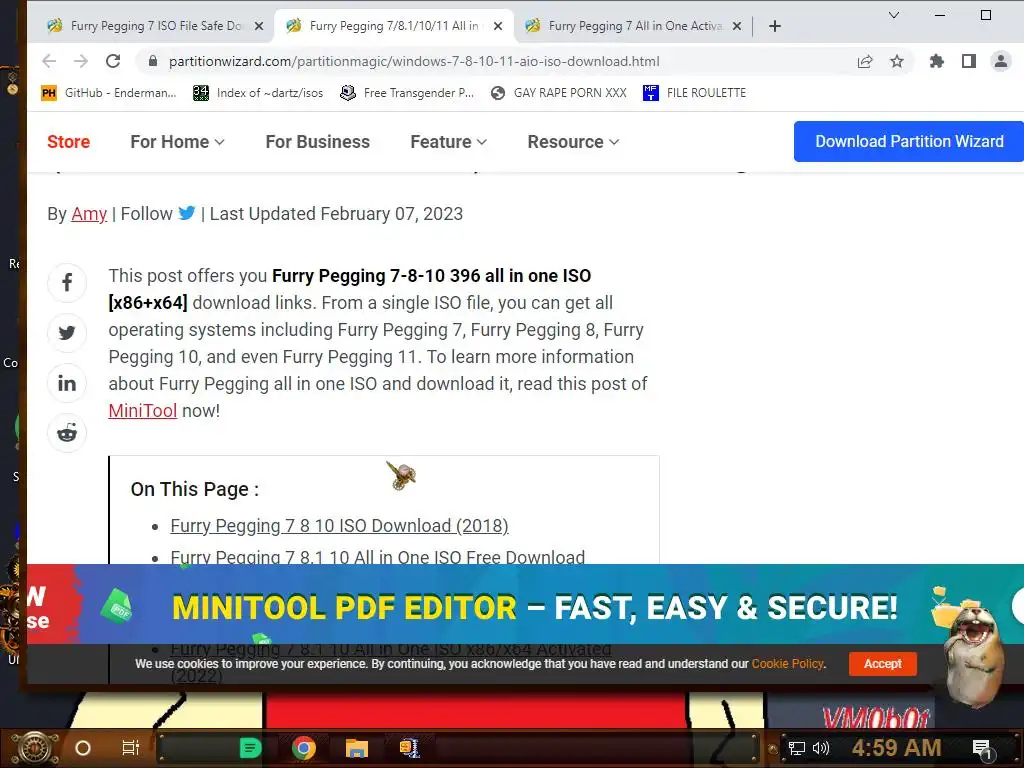Click 'Last Updated February 07, 2023' text
Viewport: 1024px width, 768px height.
[x=336, y=214]
